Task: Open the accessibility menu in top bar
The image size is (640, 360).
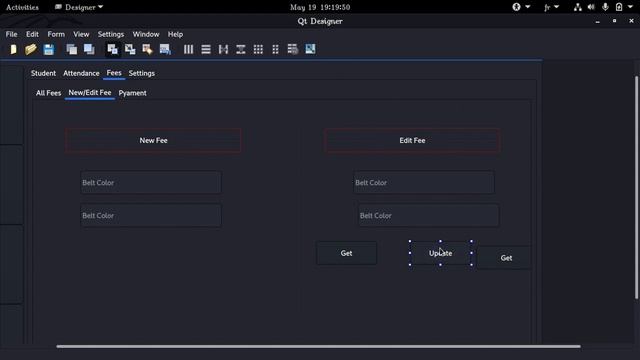Action: coord(521,7)
